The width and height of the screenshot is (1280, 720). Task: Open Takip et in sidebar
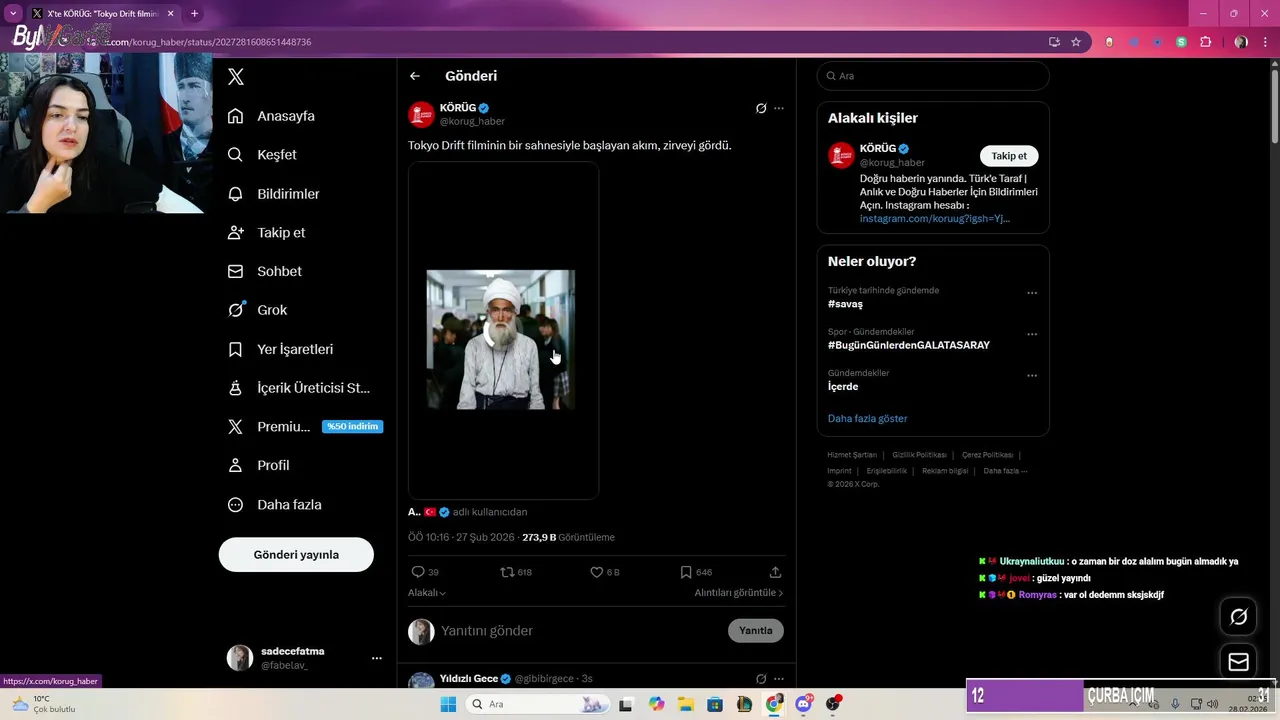click(x=267, y=232)
